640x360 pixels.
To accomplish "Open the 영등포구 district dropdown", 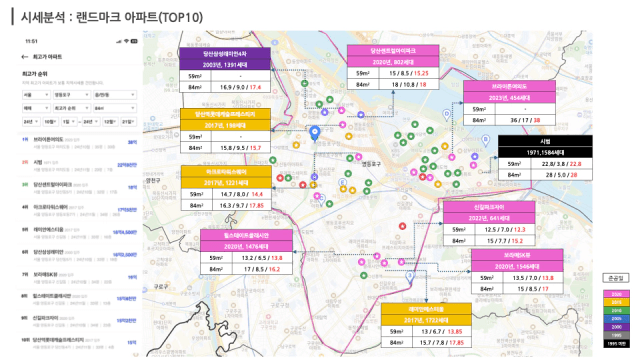I will 72,95.
